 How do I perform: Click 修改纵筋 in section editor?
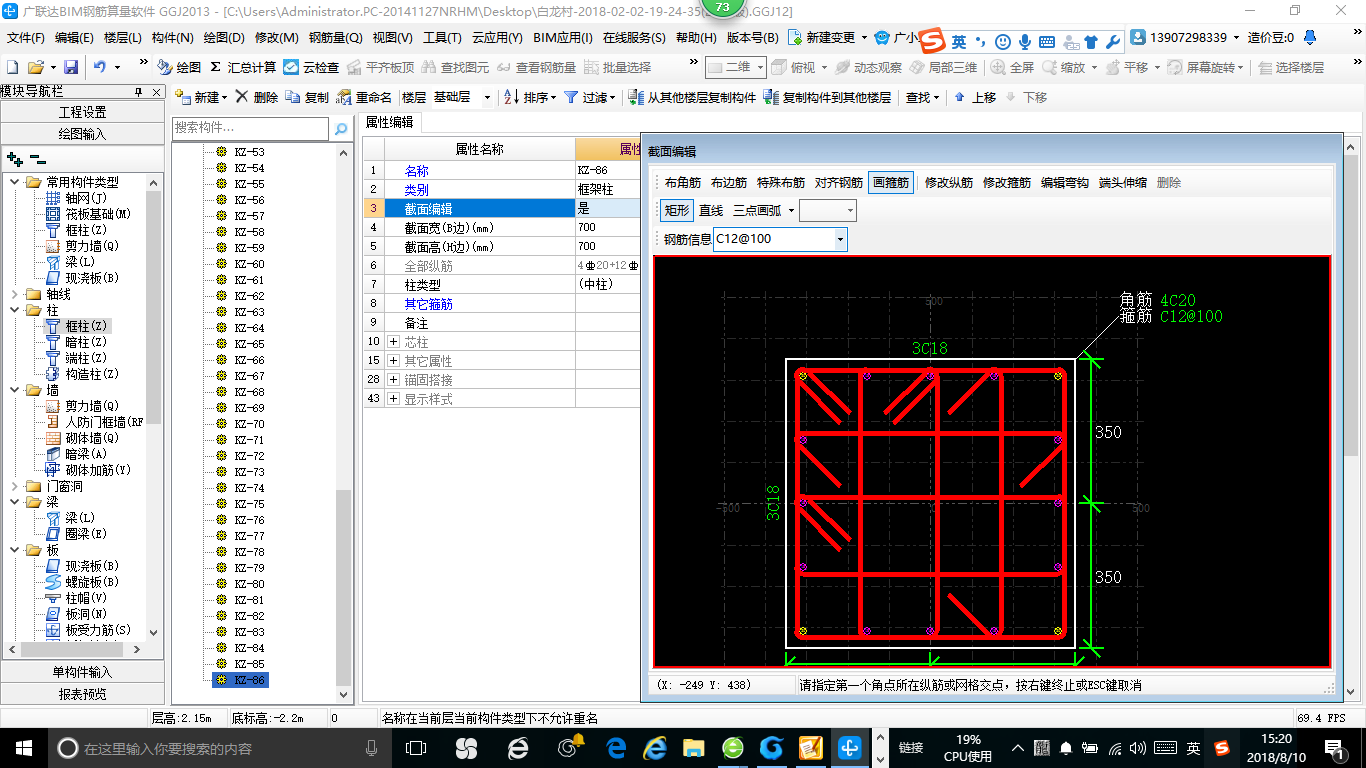coord(949,182)
